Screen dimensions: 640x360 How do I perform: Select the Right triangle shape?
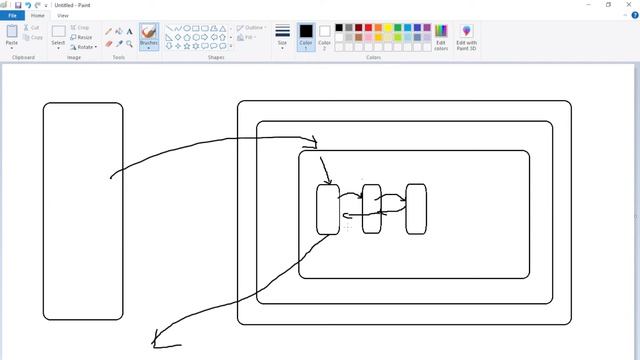click(x=169, y=37)
